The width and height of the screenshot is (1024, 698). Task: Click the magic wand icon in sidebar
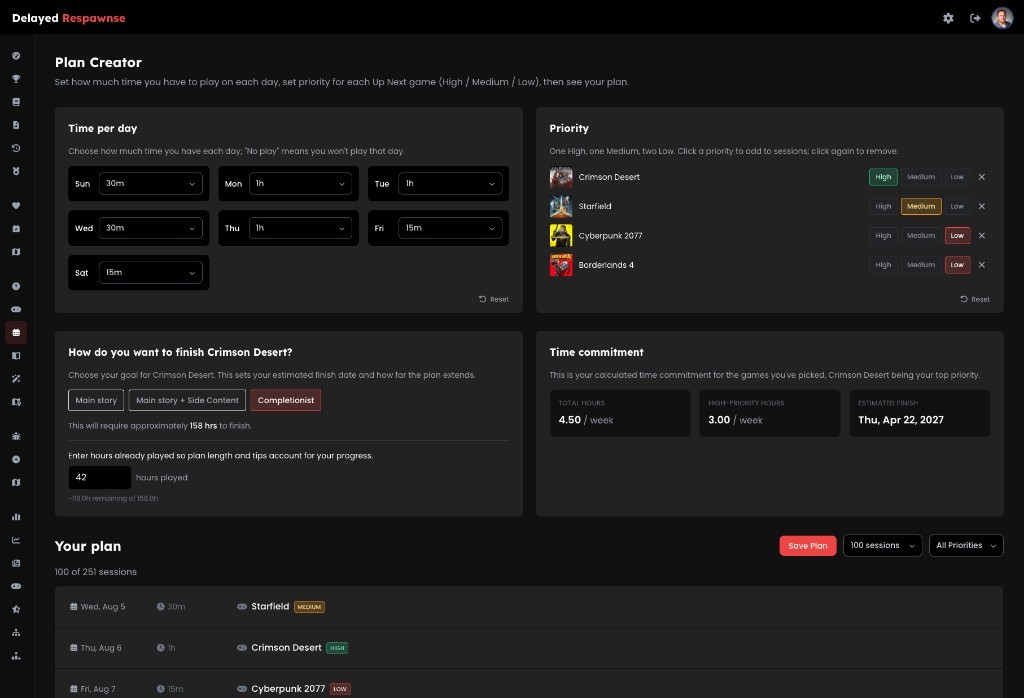point(16,379)
